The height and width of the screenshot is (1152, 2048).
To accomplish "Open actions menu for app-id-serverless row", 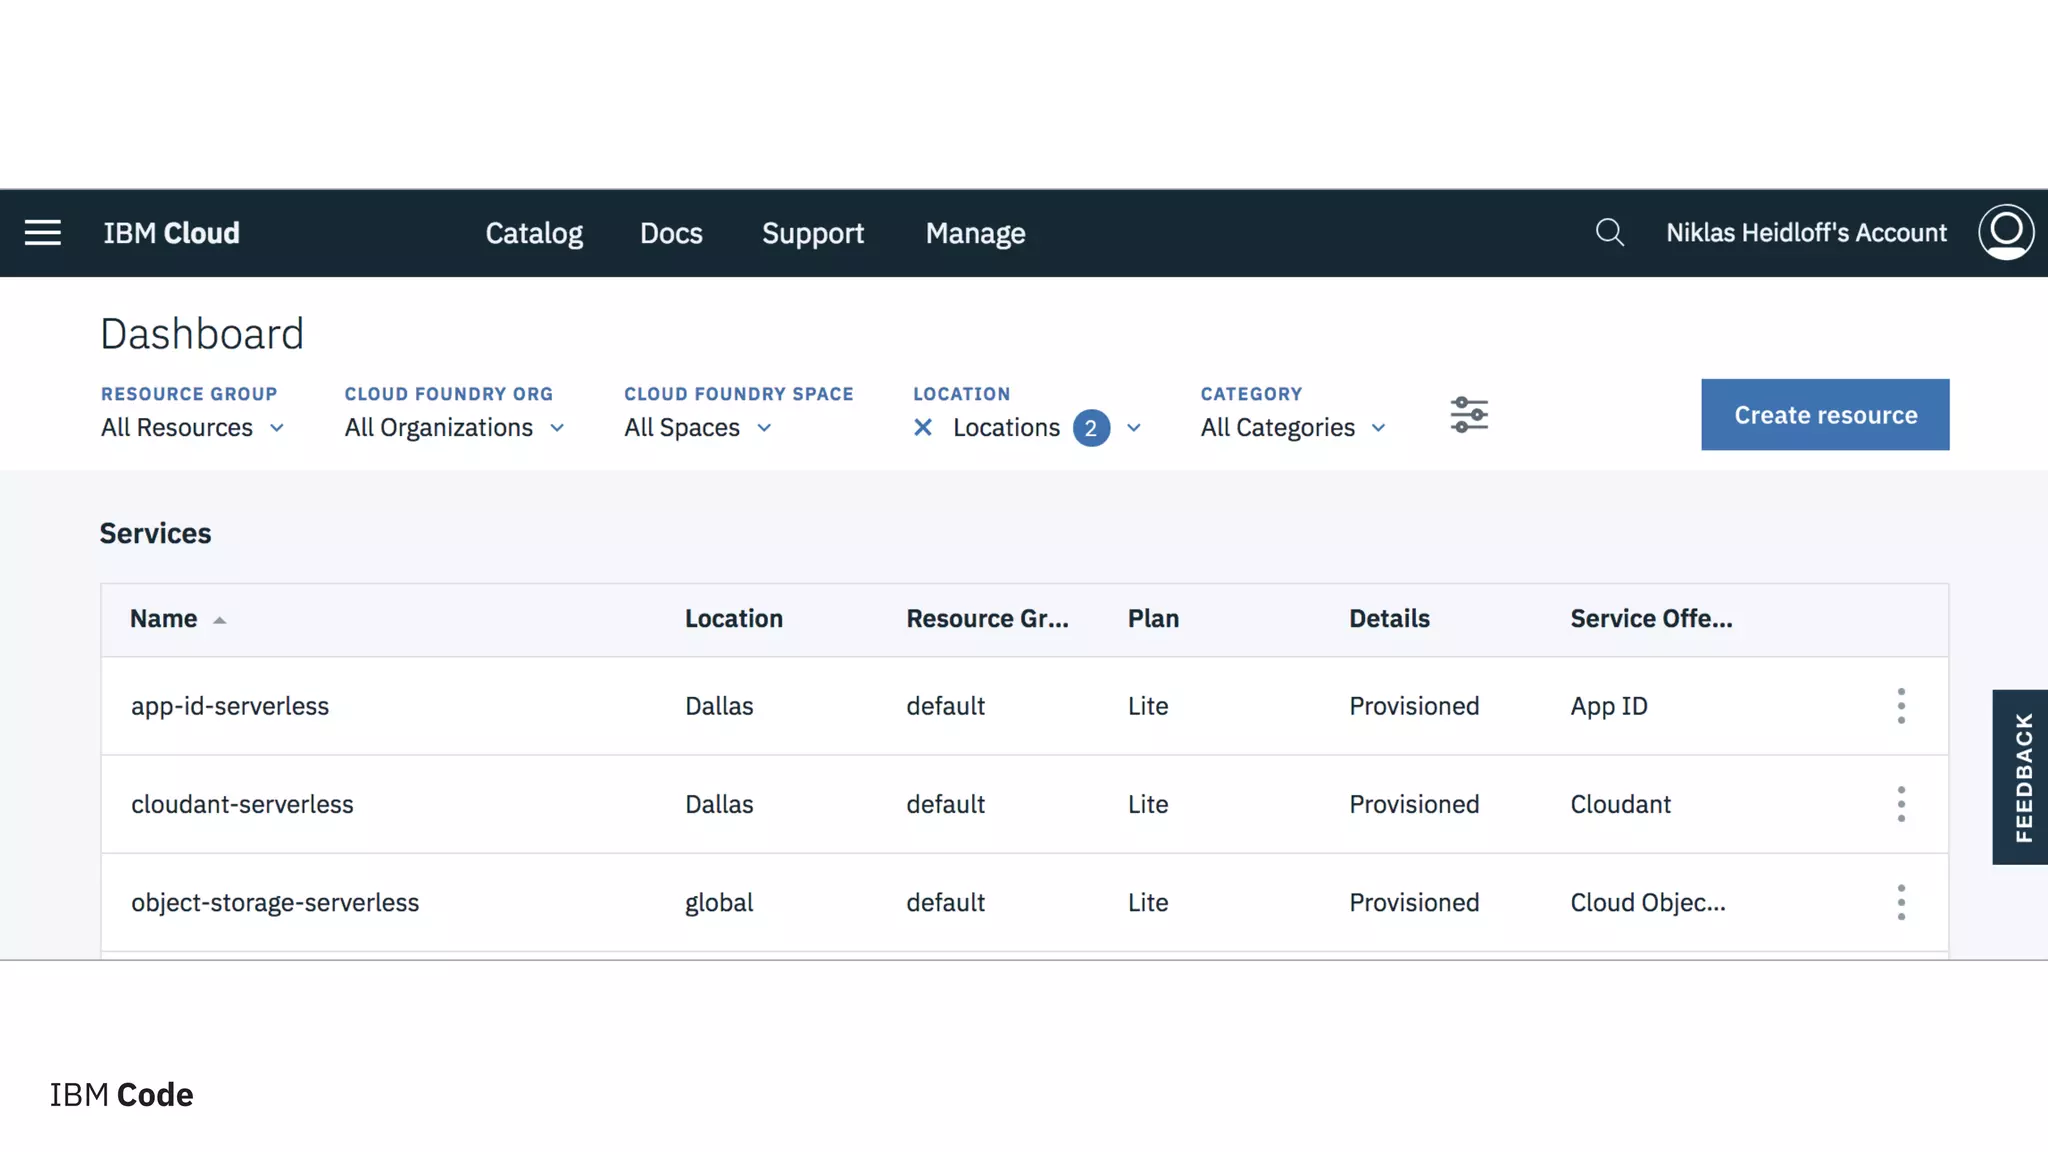I will 1901,706.
